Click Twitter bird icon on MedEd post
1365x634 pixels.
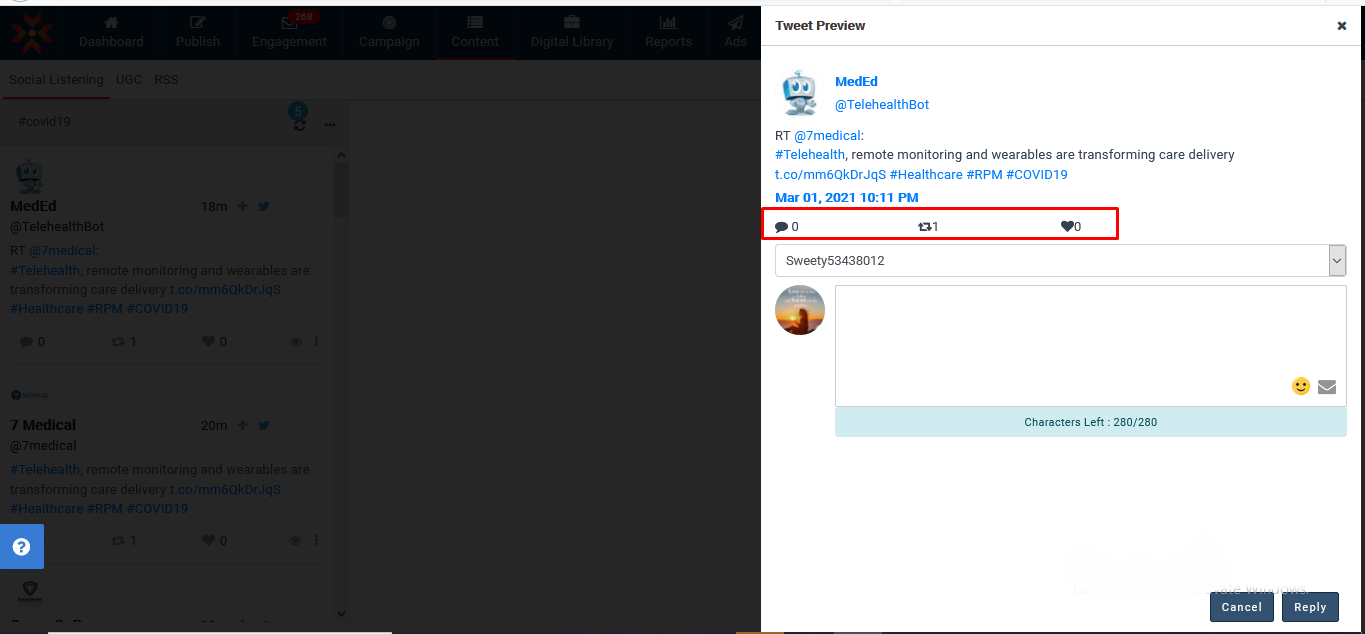[x=264, y=206]
